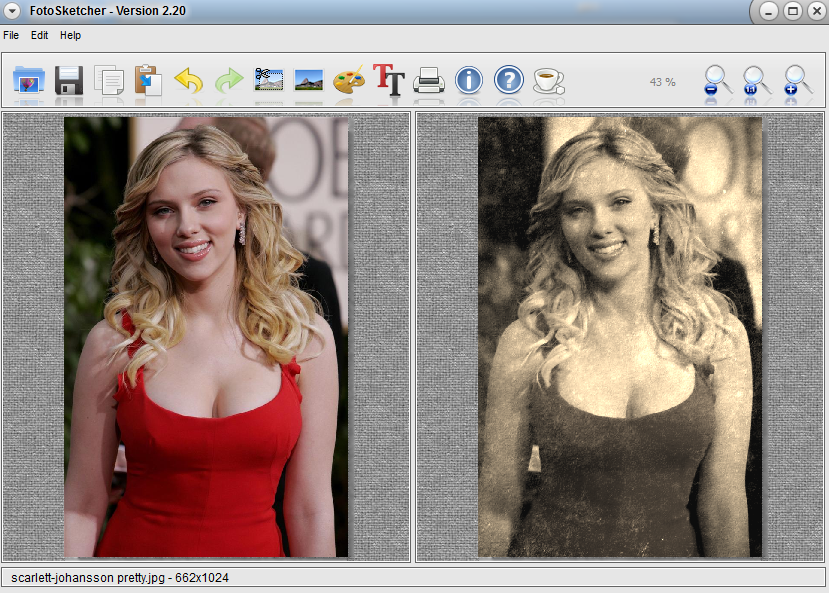The height and width of the screenshot is (593, 829).
Task: Paste from the clipboard using the paste icon
Action: pyautogui.click(x=148, y=80)
